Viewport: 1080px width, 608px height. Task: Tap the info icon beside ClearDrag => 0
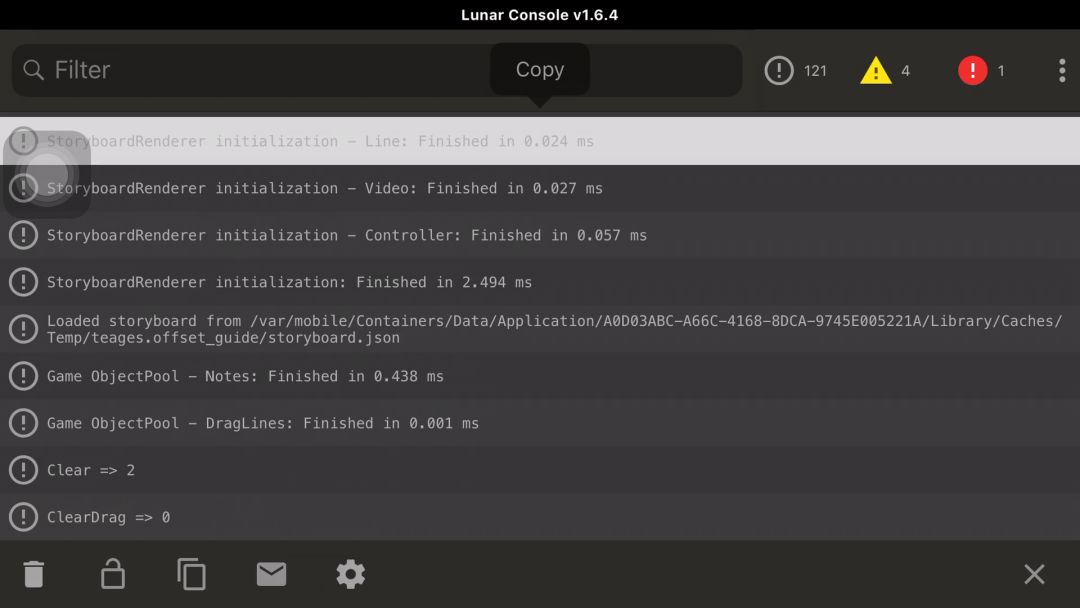click(23, 516)
